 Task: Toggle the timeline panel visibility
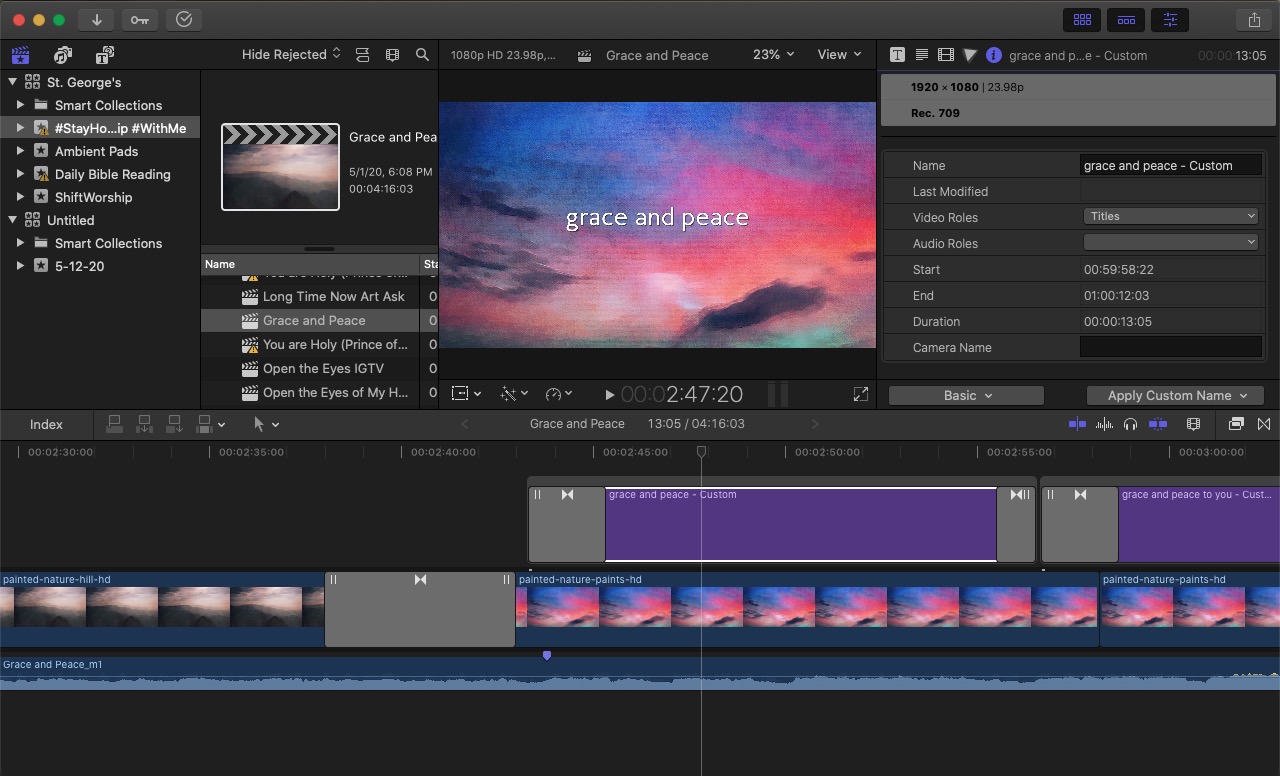pyautogui.click(x=1126, y=19)
